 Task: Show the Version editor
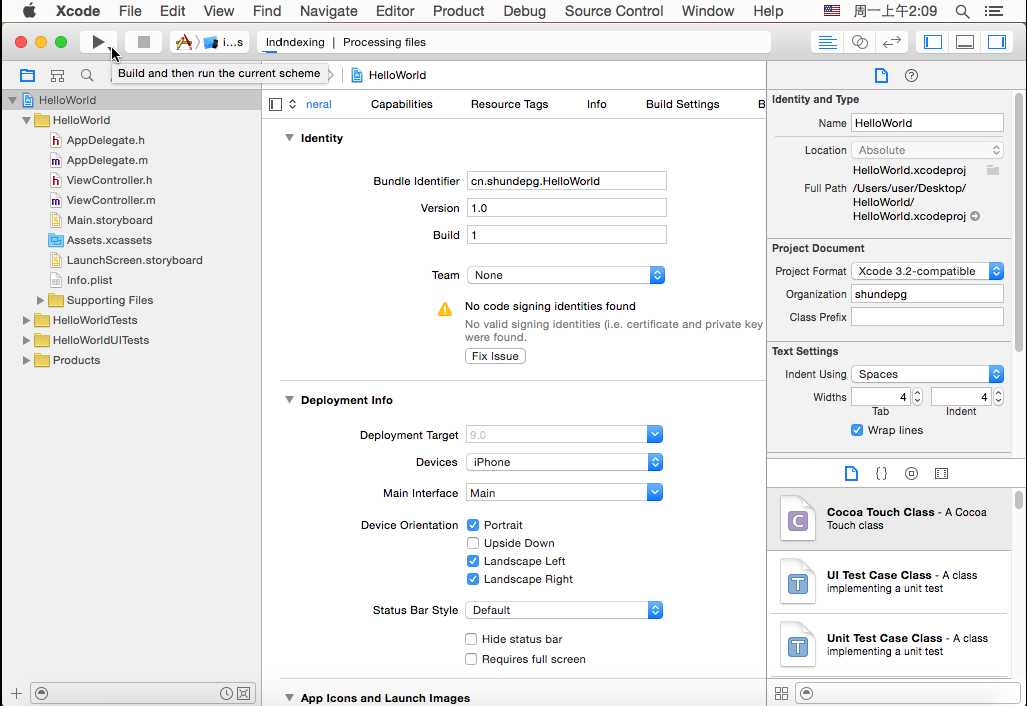tap(891, 42)
